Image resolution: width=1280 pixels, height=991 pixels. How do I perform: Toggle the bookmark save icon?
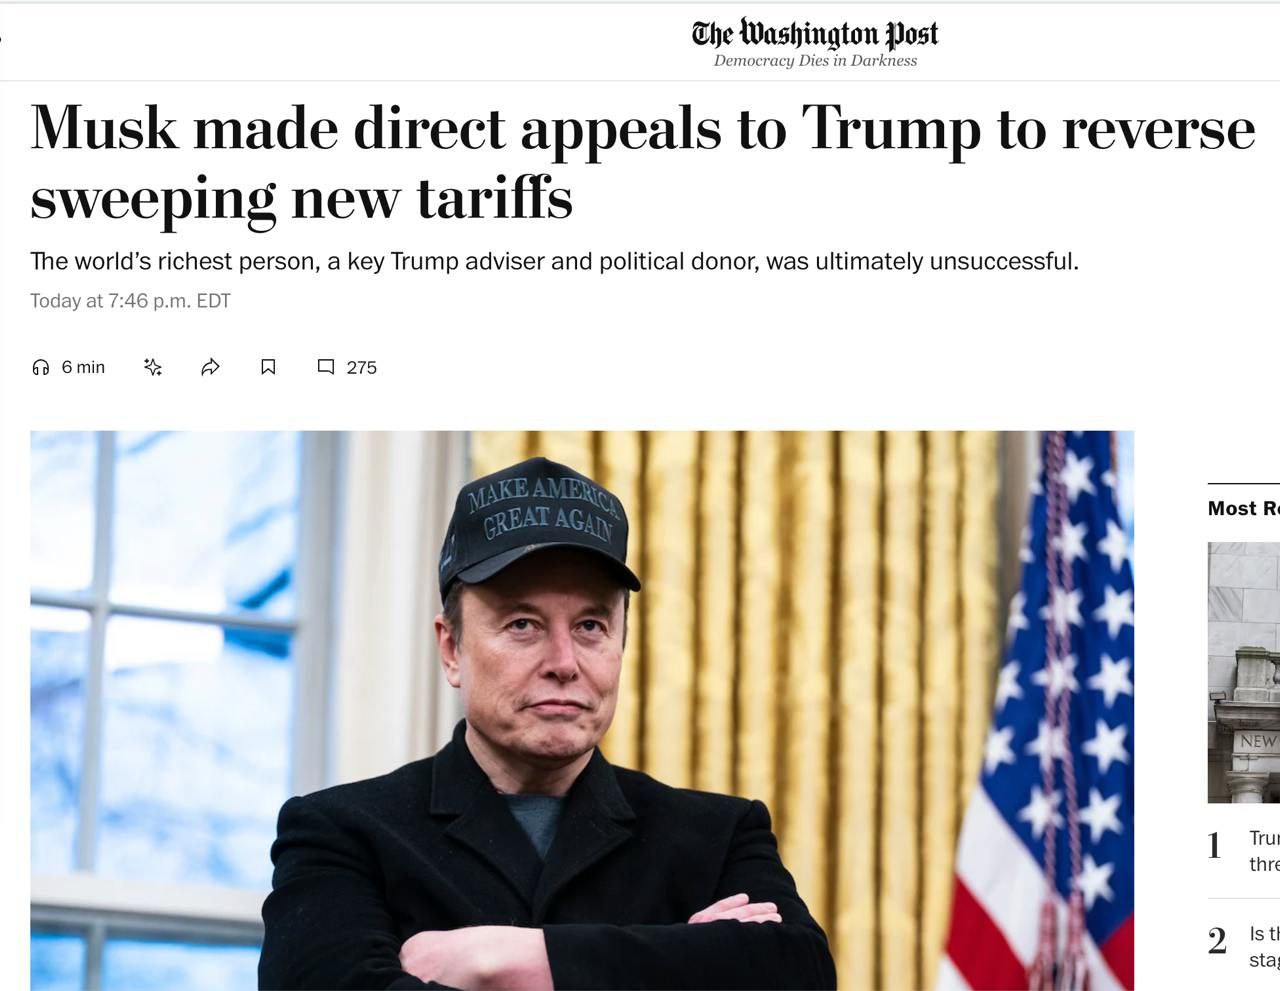click(x=268, y=367)
